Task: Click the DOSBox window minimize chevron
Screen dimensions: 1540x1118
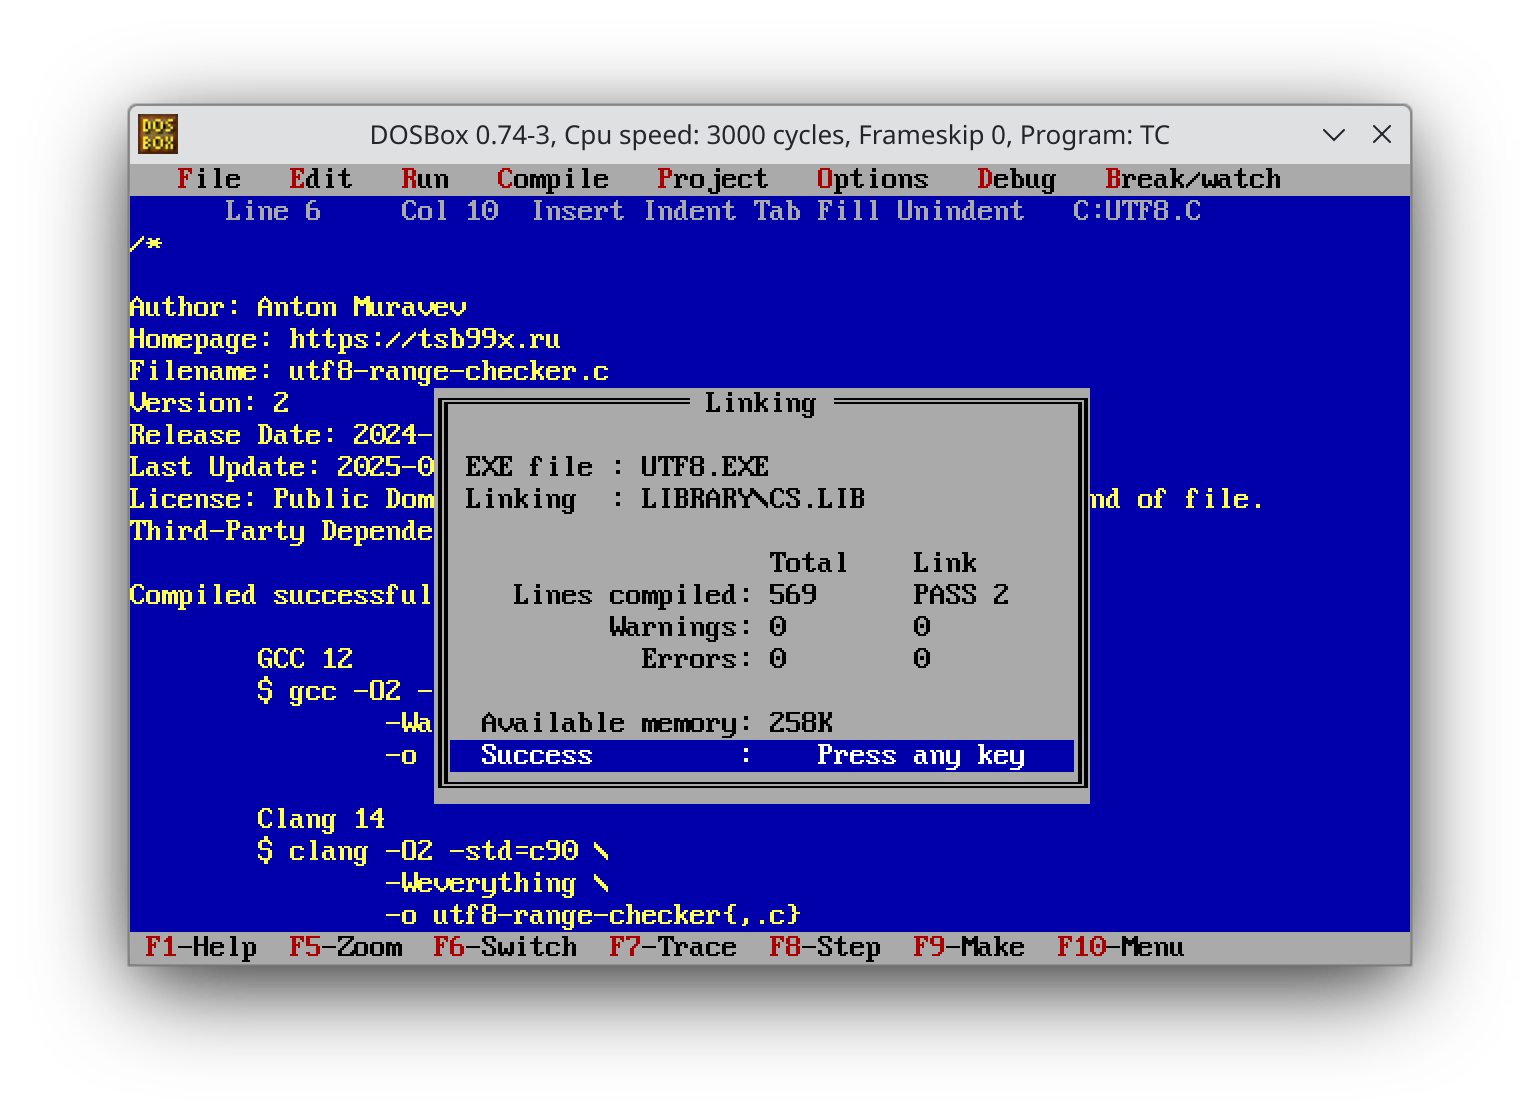Action: (x=1333, y=134)
